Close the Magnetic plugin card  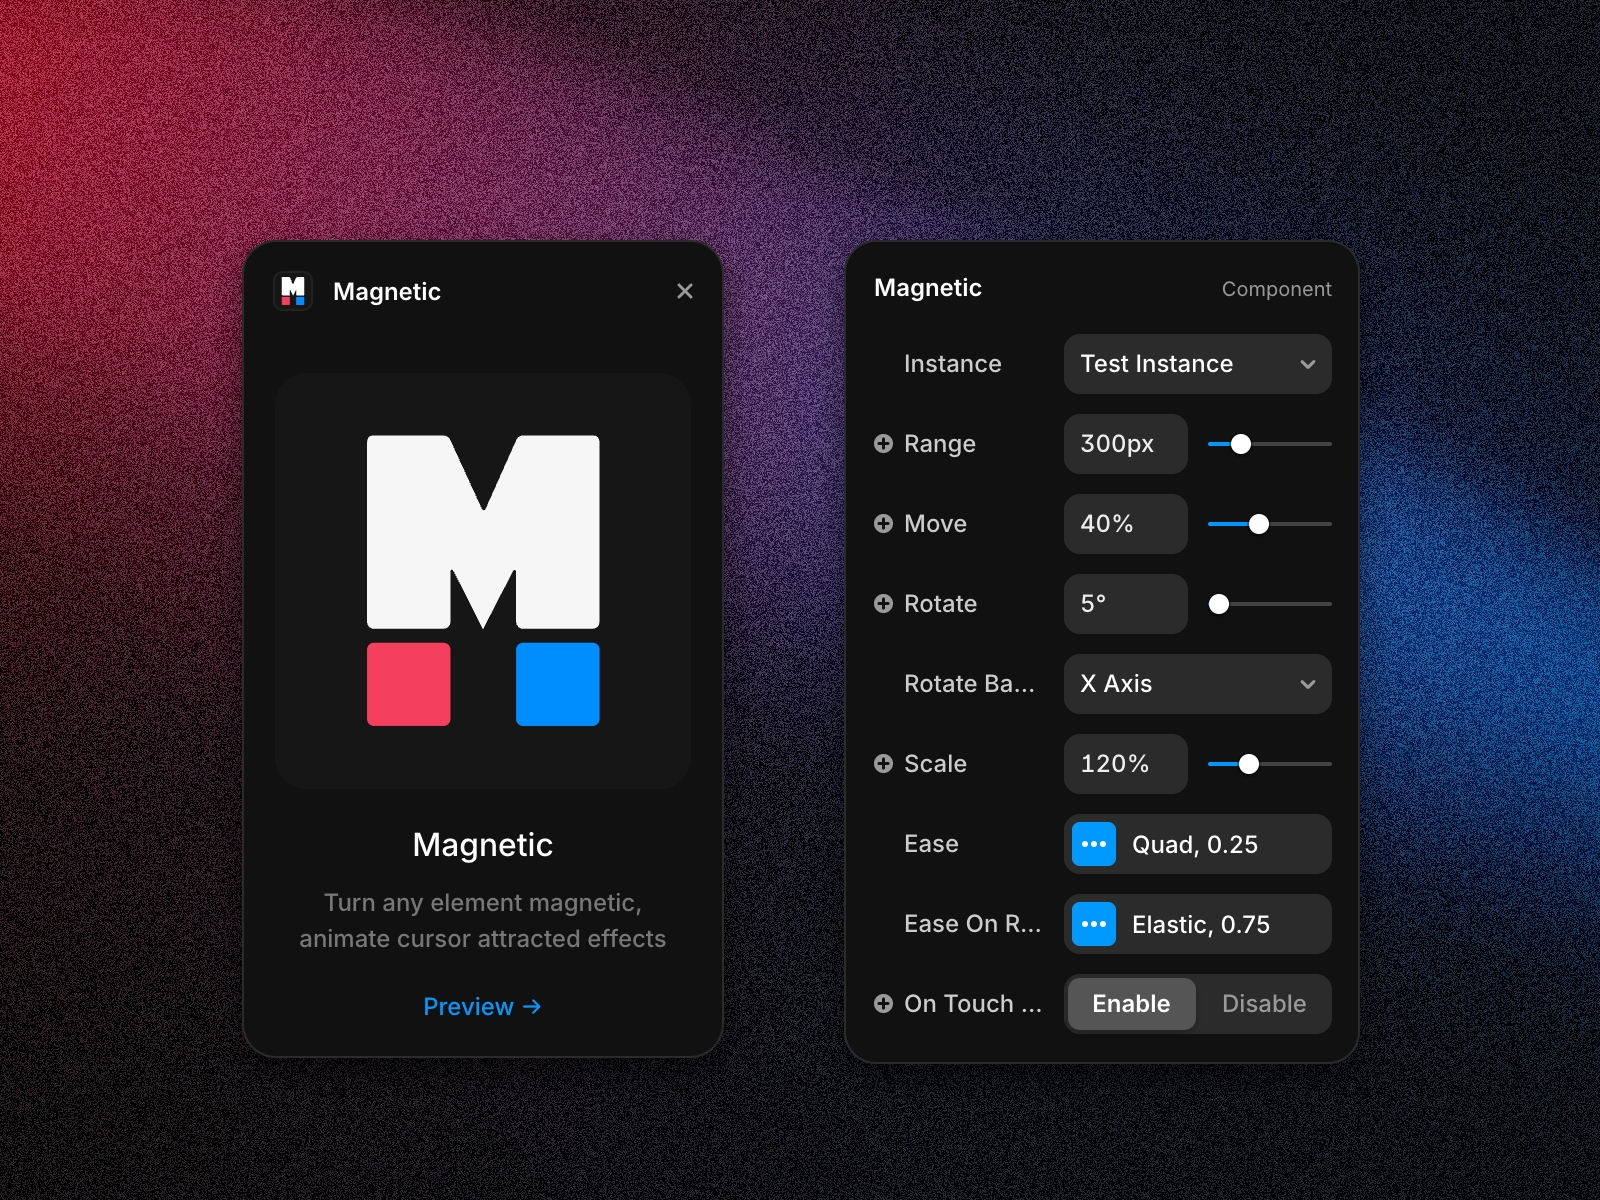click(x=685, y=291)
